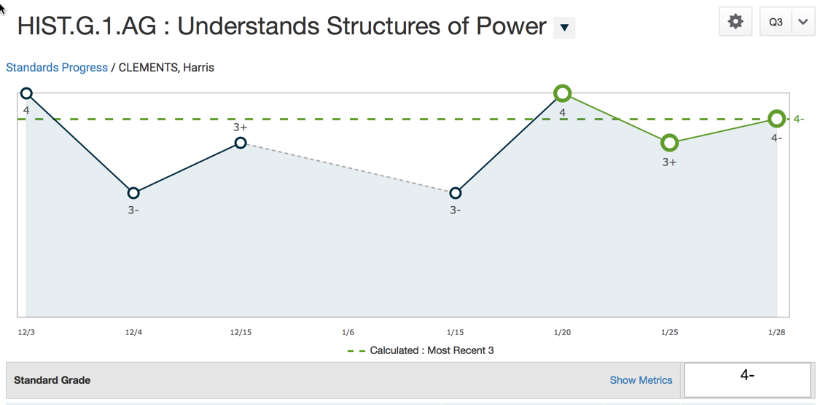Select the 12/3 data point marker

point(27,94)
